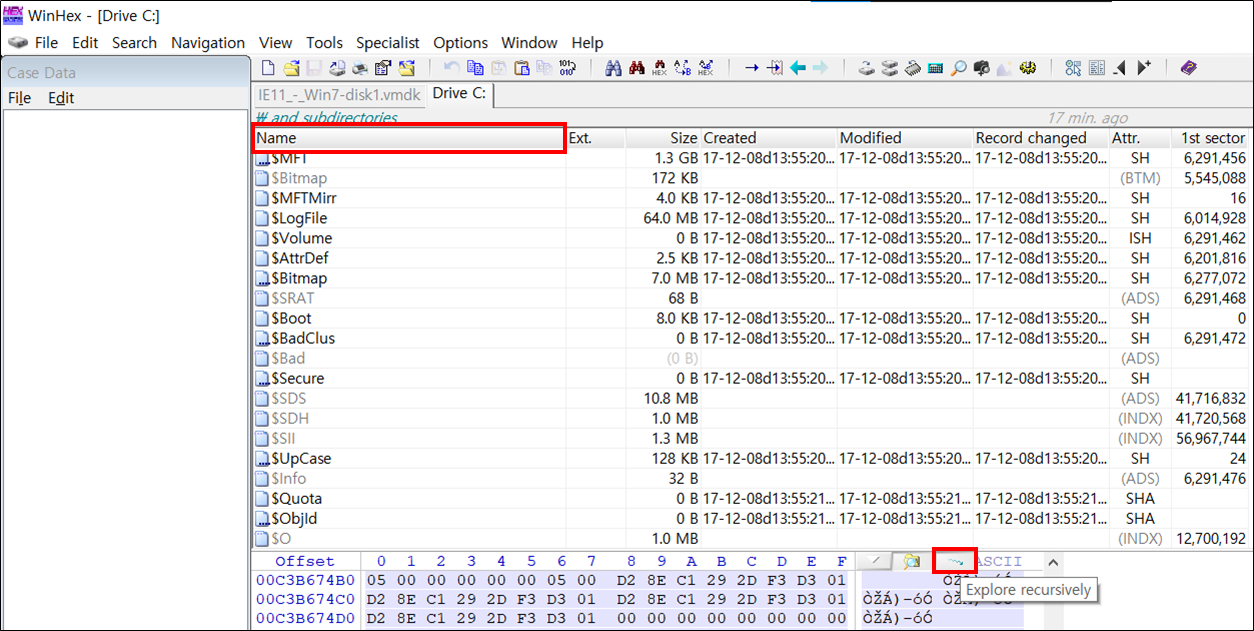
Task: Open the Specialist menu
Action: coord(388,42)
